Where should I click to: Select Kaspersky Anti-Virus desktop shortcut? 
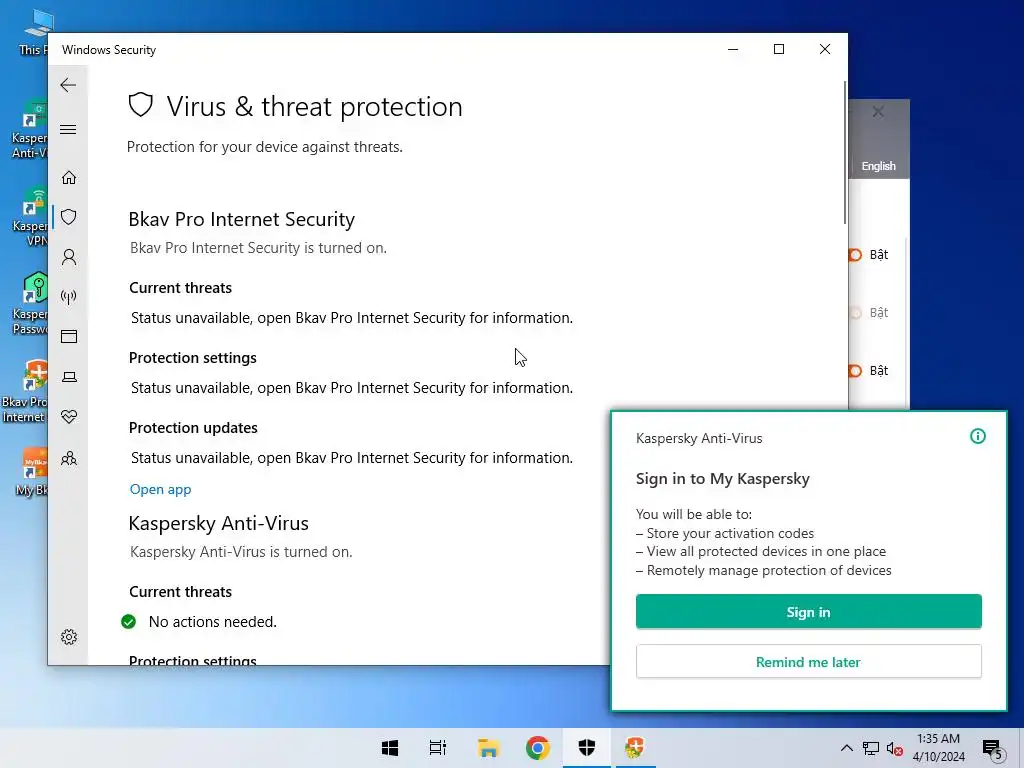30,129
